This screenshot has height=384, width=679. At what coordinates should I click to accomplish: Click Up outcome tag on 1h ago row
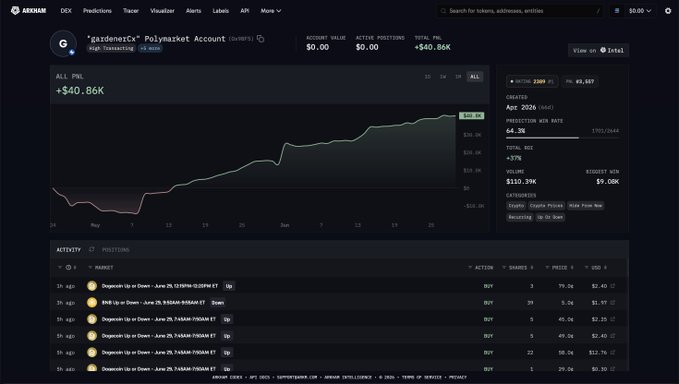tap(229, 286)
